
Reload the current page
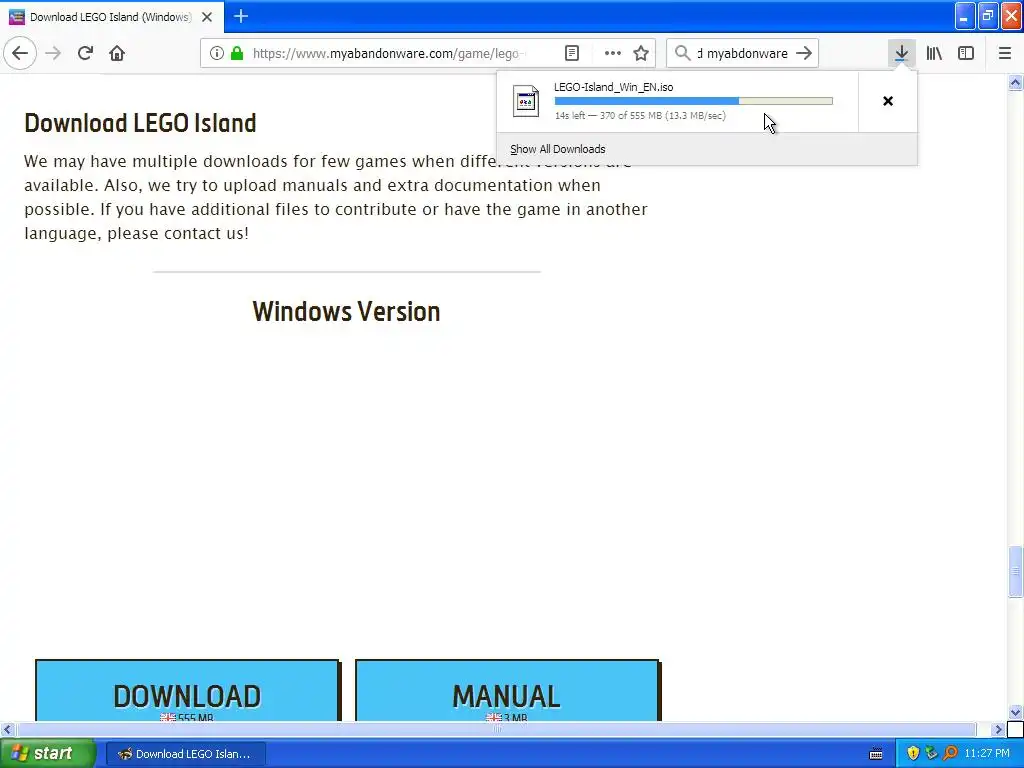tap(85, 53)
